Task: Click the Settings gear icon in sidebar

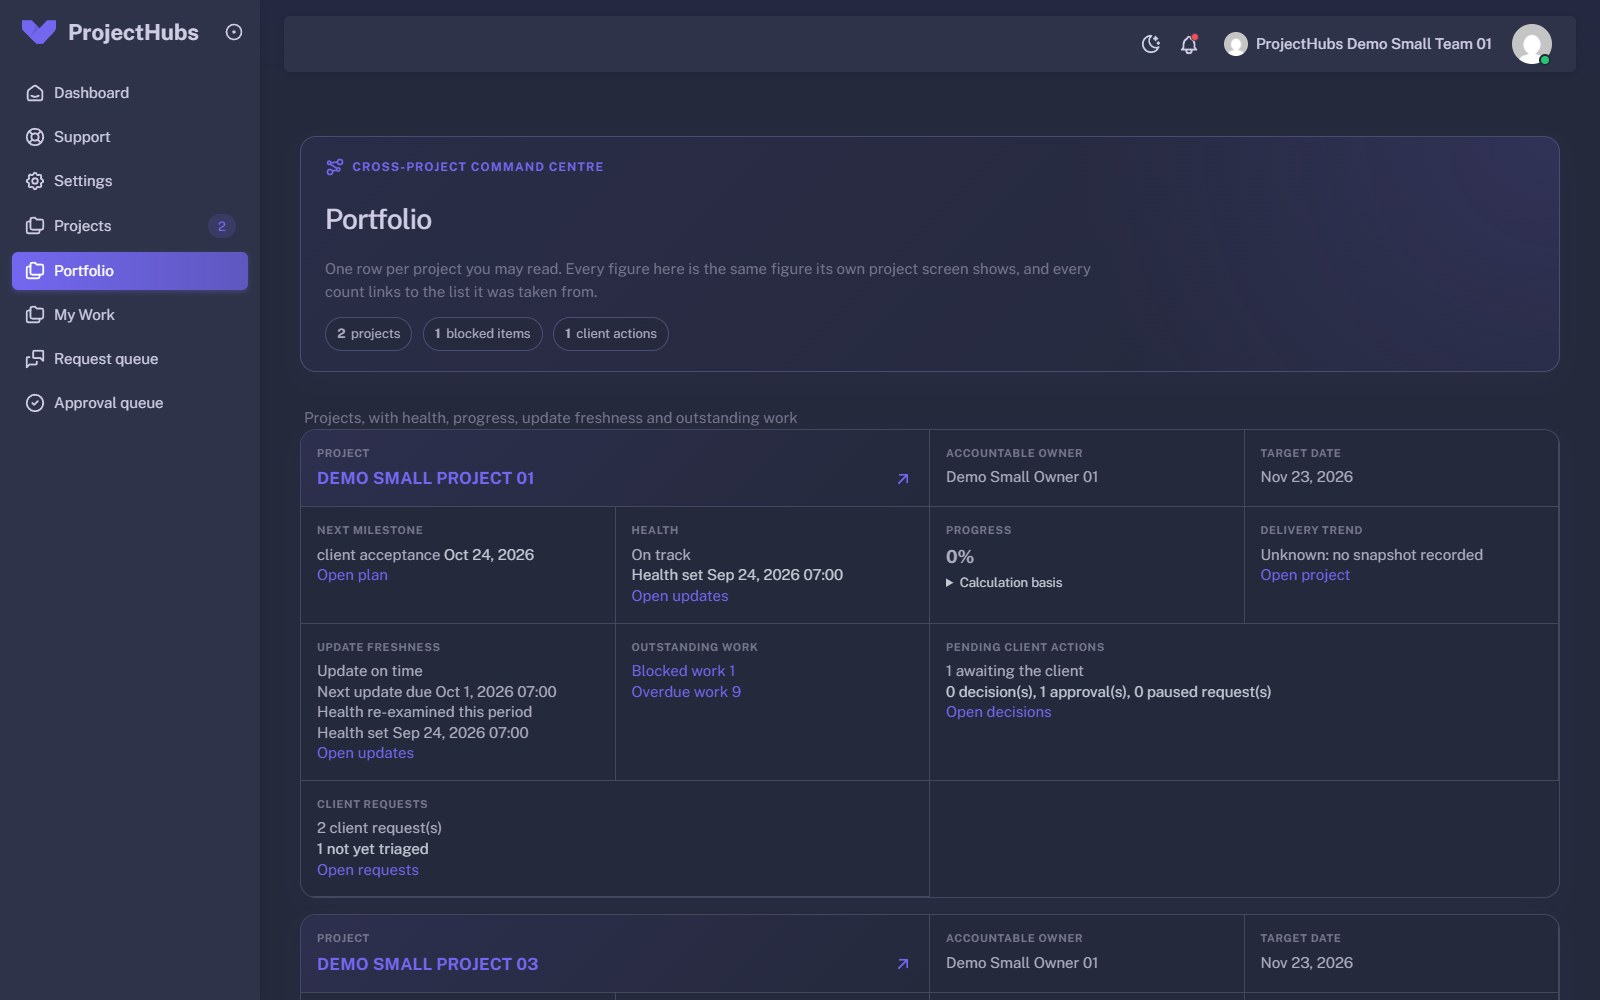Action: click(x=35, y=181)
